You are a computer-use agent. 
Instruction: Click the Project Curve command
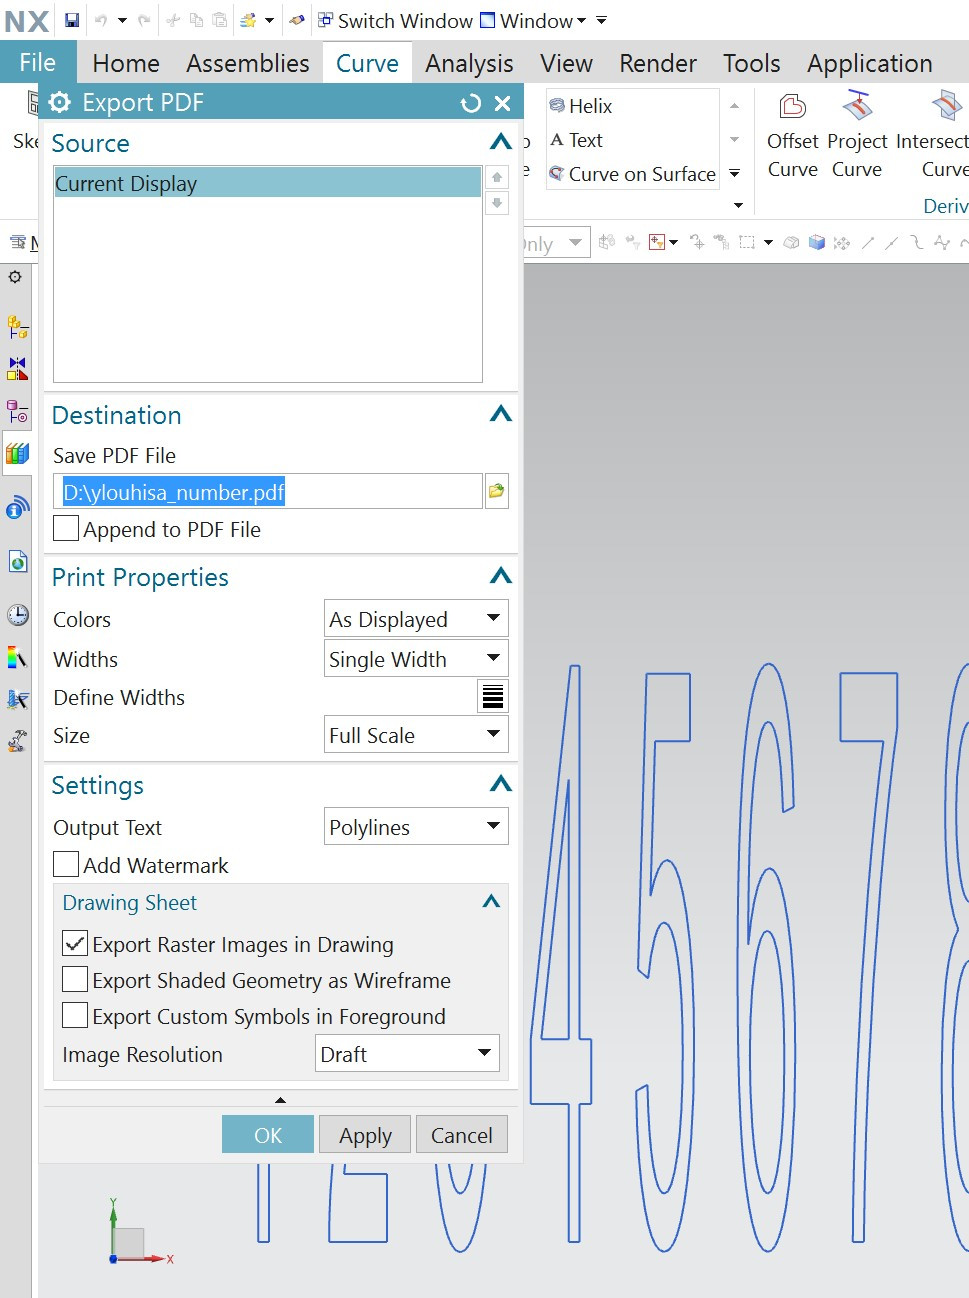tap(857, 137)
